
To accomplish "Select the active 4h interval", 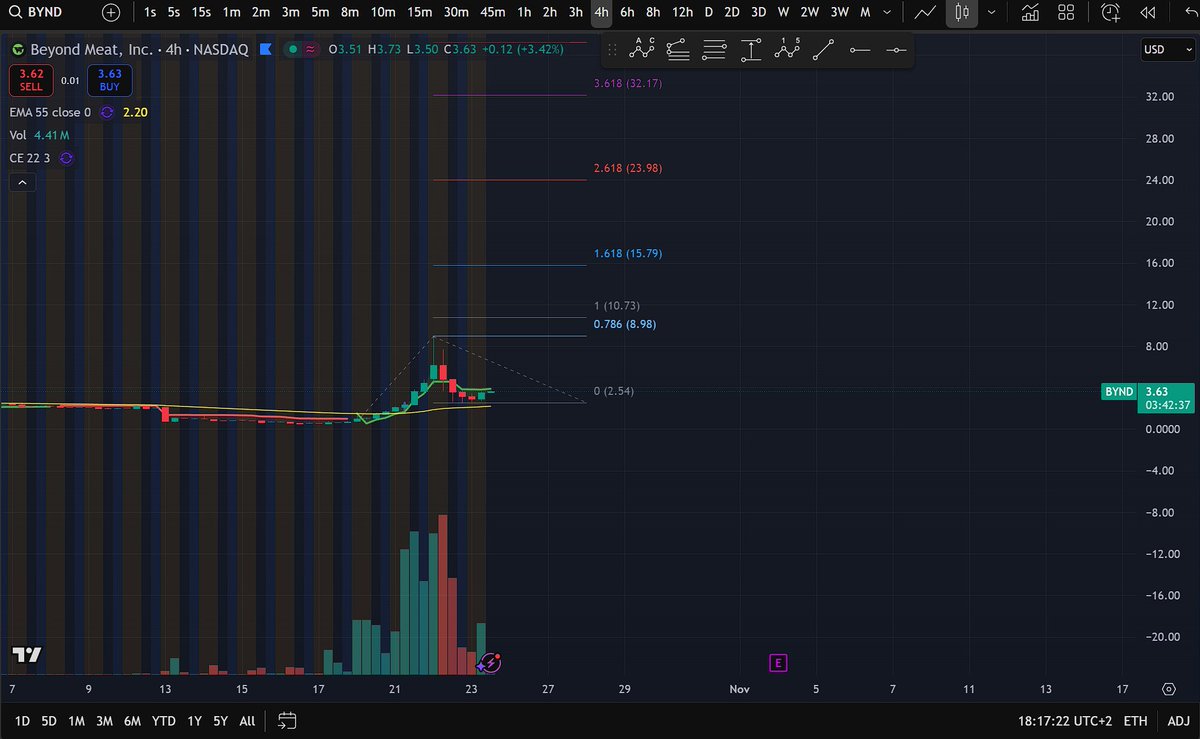I will (x=601, y=13).
